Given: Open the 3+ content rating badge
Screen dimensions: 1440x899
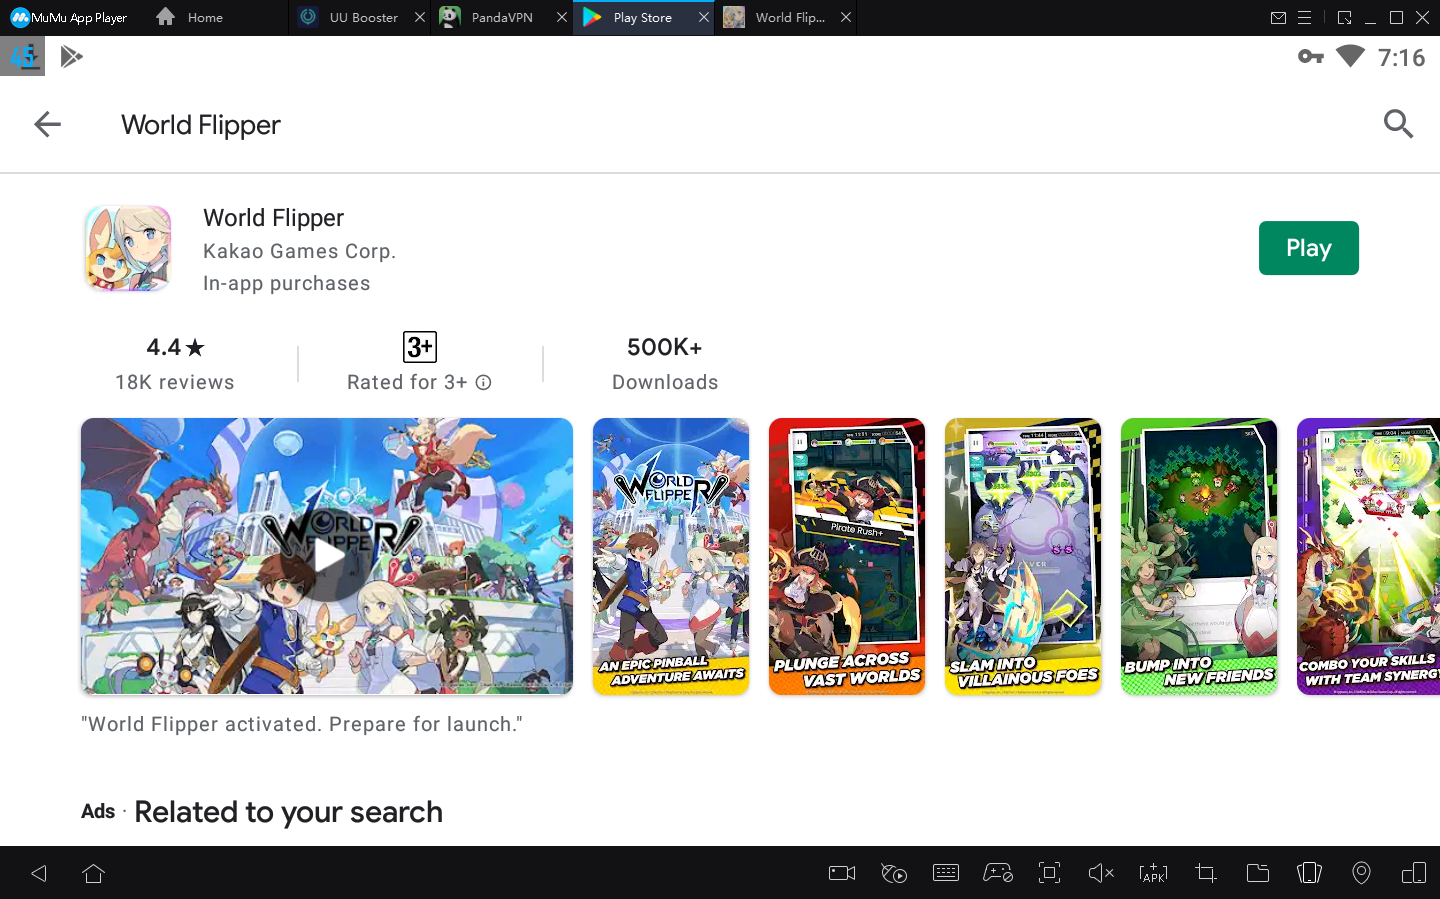Looking at the screenshot, I should [420, 347].
